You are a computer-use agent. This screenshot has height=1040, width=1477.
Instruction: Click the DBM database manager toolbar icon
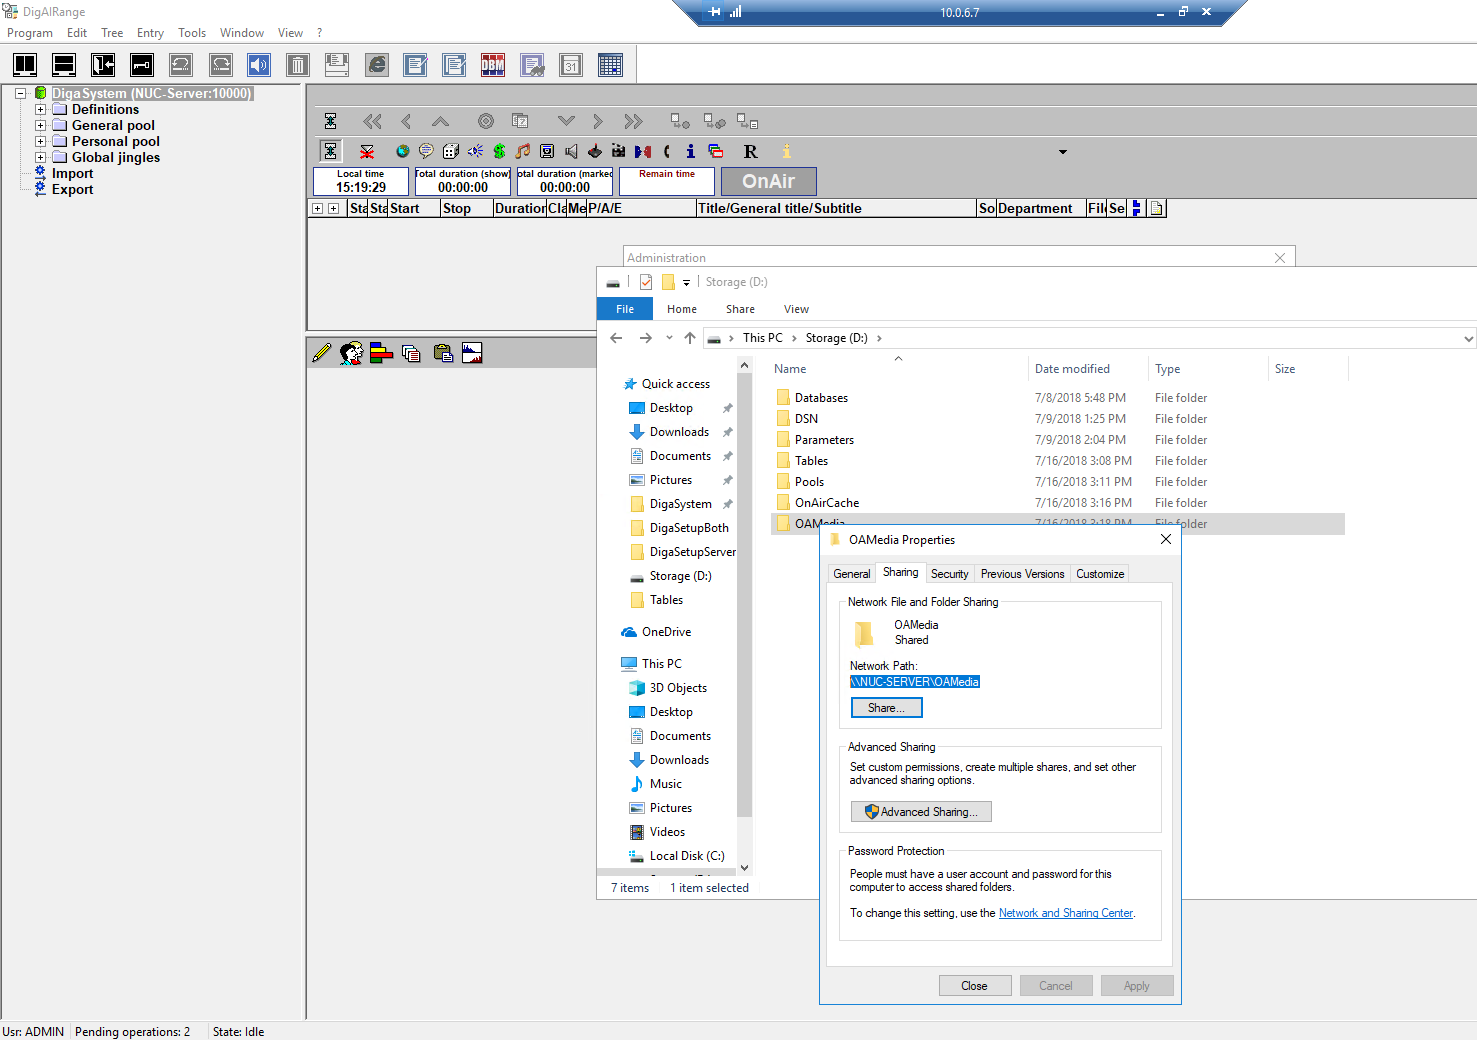492,66
